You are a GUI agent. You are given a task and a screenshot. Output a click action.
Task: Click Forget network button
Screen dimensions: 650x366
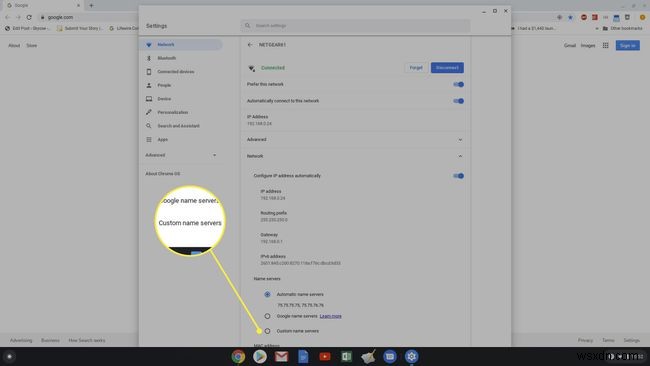[x=416, y=68]
